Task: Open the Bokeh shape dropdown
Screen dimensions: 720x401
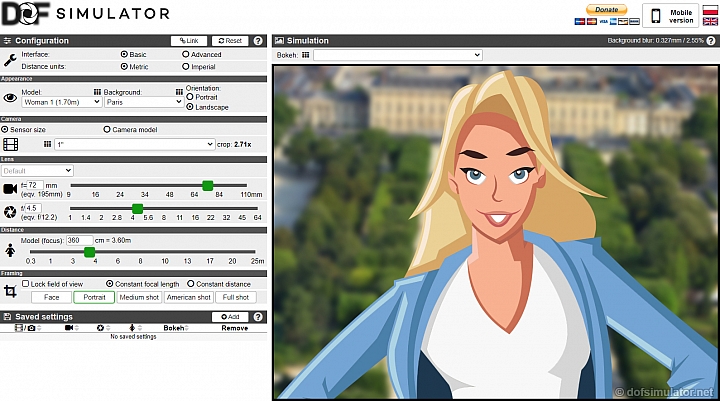Action: (x=398, y=55)
